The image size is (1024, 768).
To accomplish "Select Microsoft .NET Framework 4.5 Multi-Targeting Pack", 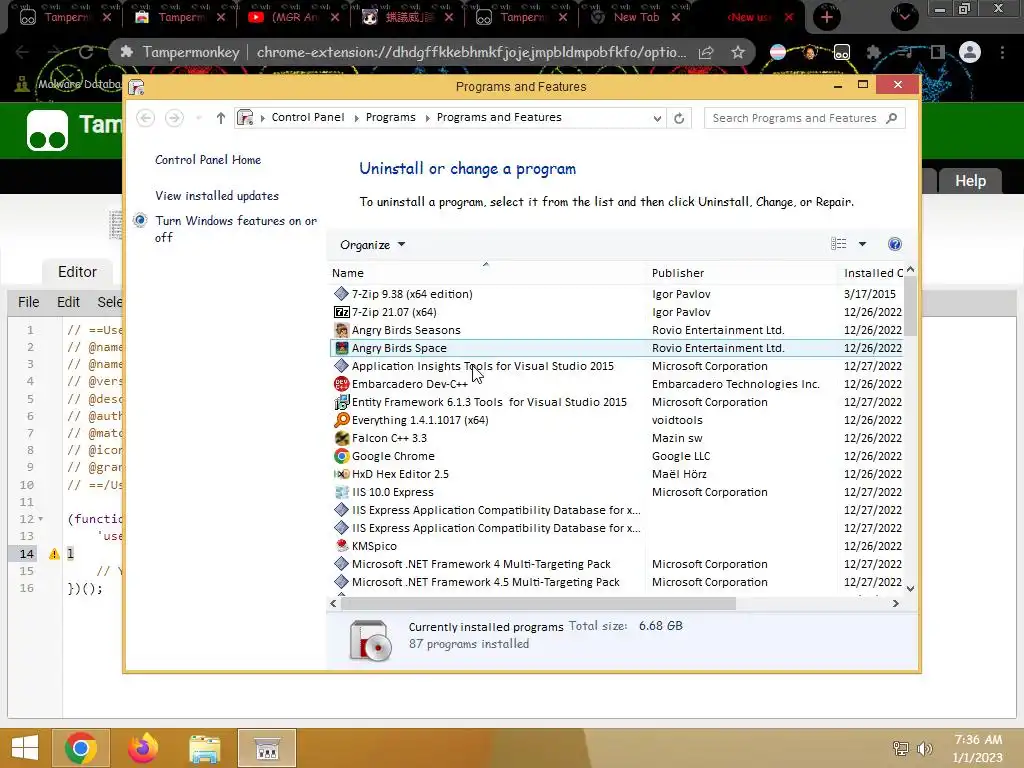I will tap(616, 582).
